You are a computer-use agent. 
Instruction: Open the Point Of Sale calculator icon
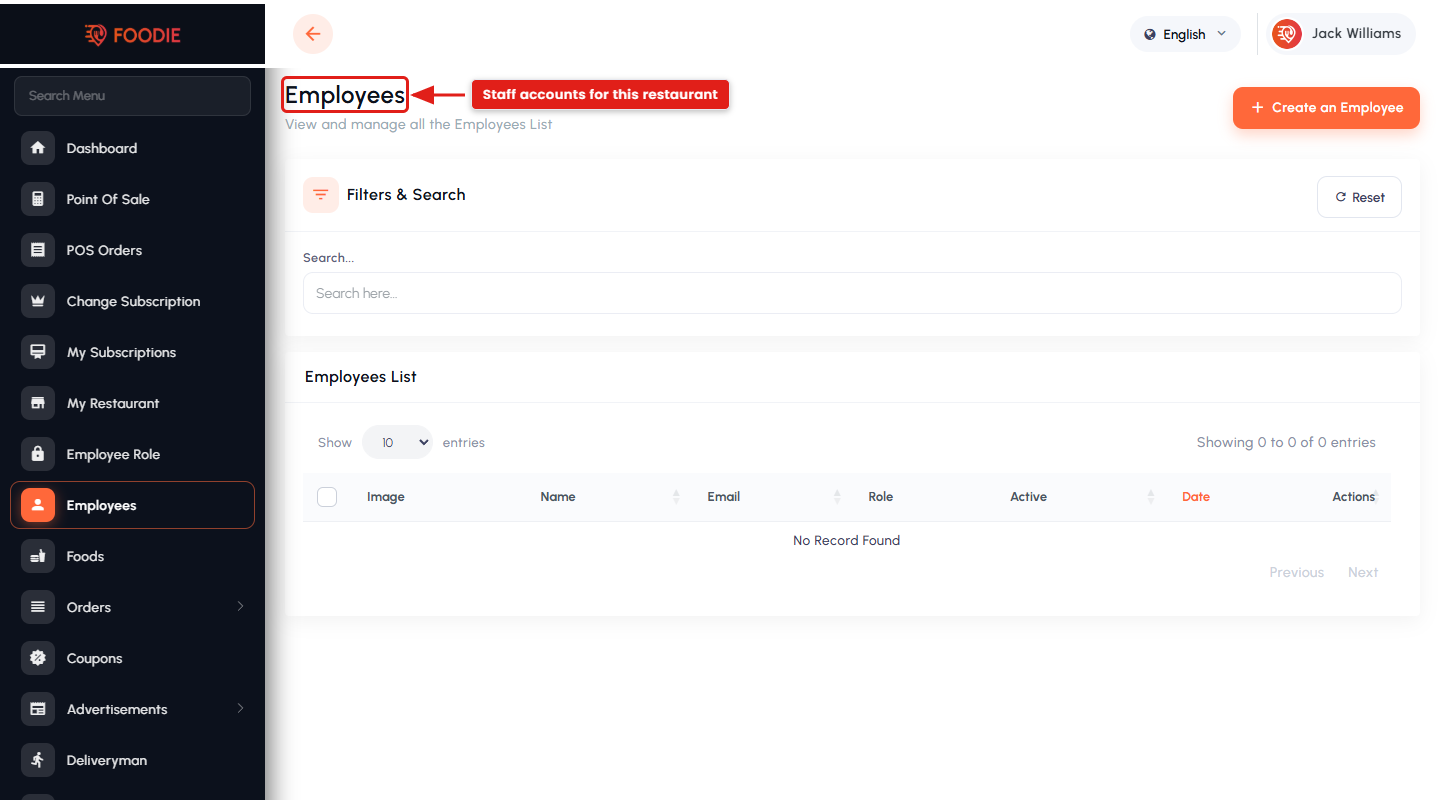click(x=38, y=199)
